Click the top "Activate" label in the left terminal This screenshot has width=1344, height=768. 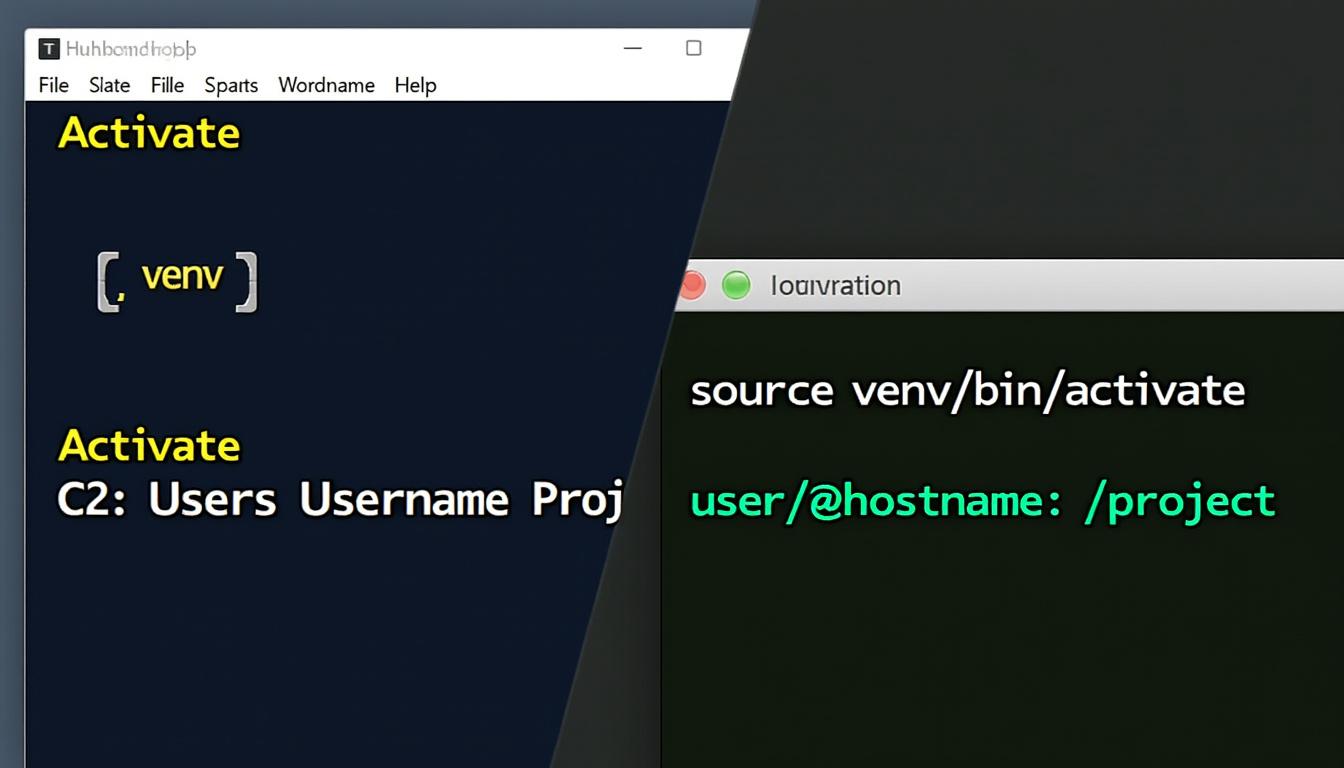point(148,132)
